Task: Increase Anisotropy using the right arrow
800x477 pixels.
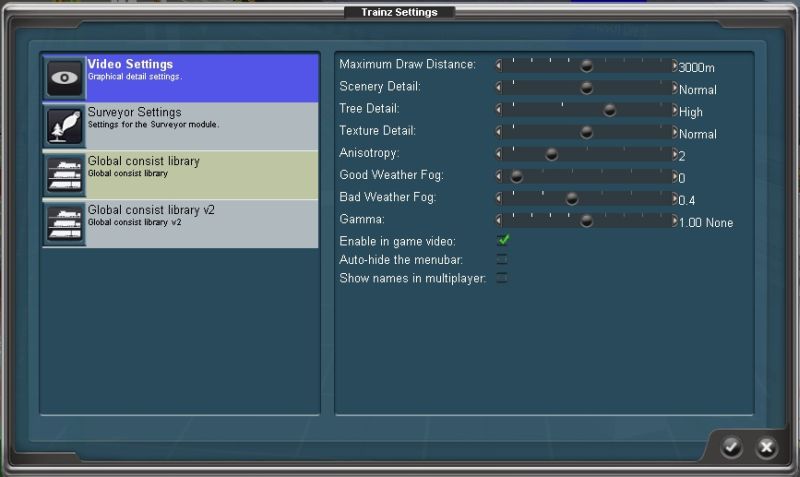Action: pyautogui.click(x=674, y=154)
